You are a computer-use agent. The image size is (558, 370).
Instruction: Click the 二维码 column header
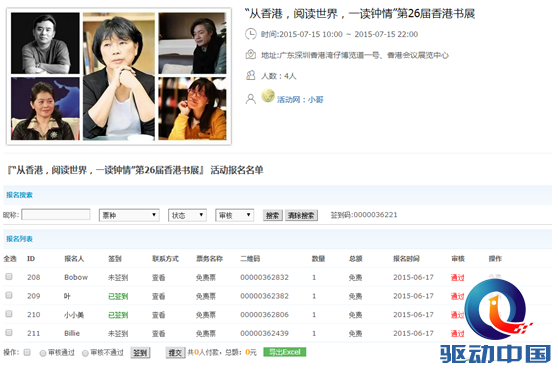[x=250, y=259]
